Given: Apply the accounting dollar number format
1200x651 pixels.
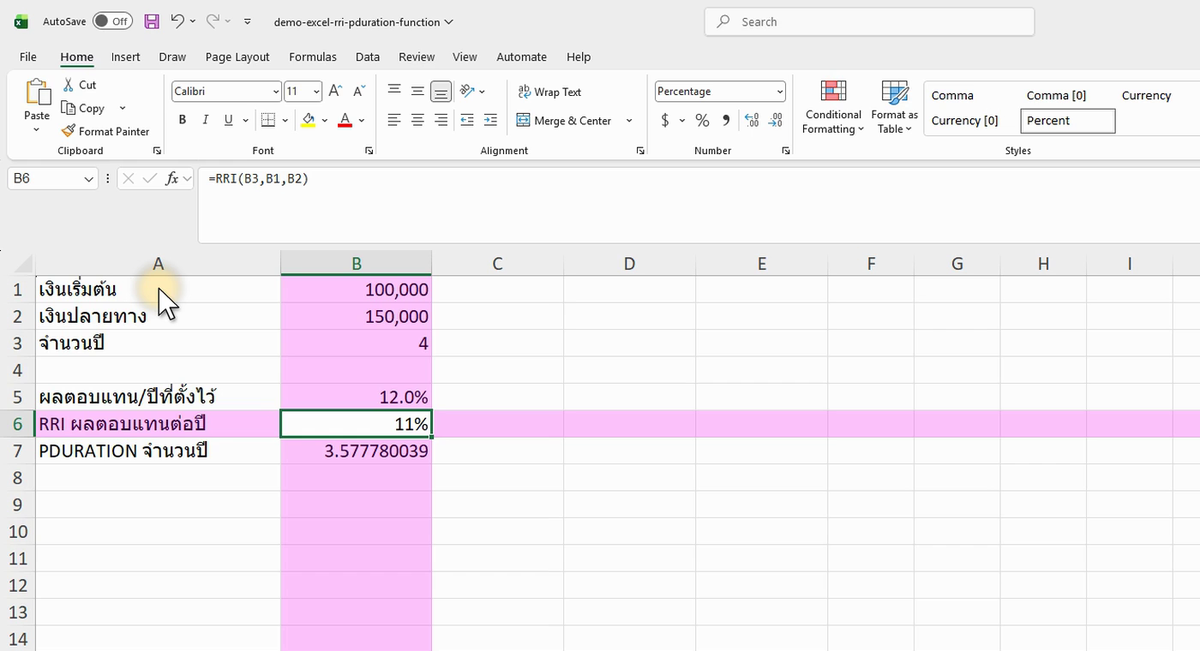Looking at the screenshot, I should (x=665, y=120).
